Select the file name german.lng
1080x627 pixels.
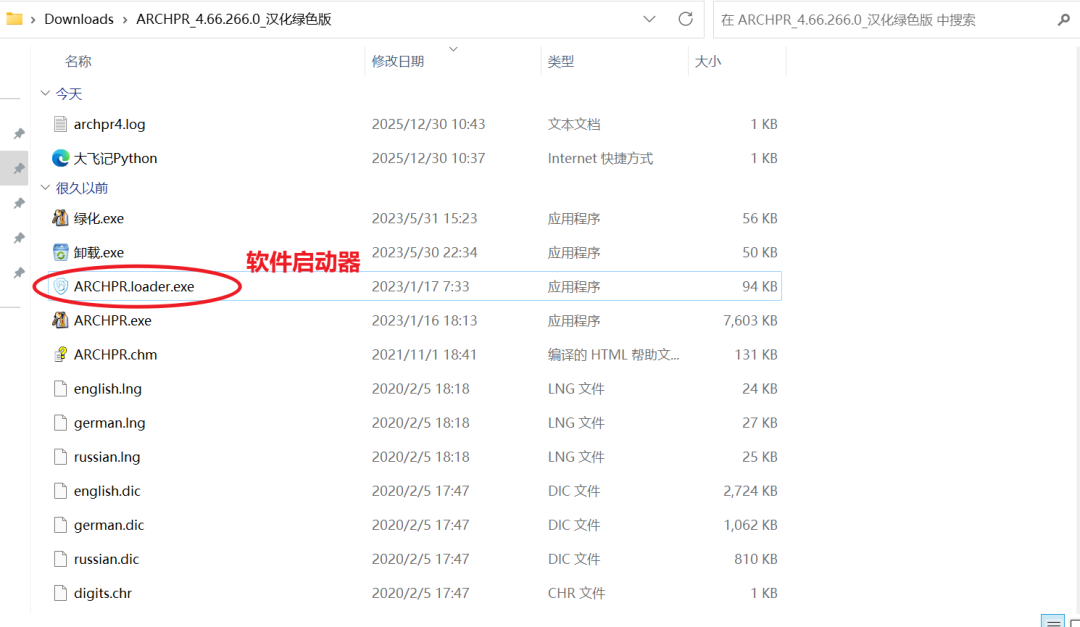[110, 422]
